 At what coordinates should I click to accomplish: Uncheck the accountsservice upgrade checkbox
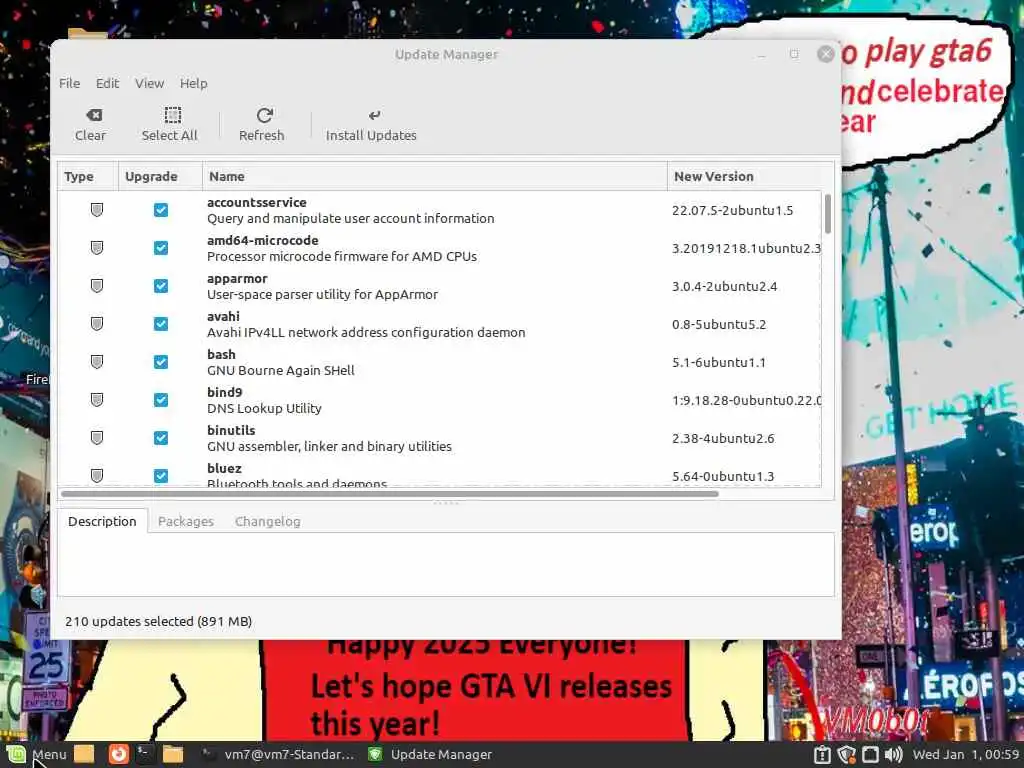coord(161,210)
